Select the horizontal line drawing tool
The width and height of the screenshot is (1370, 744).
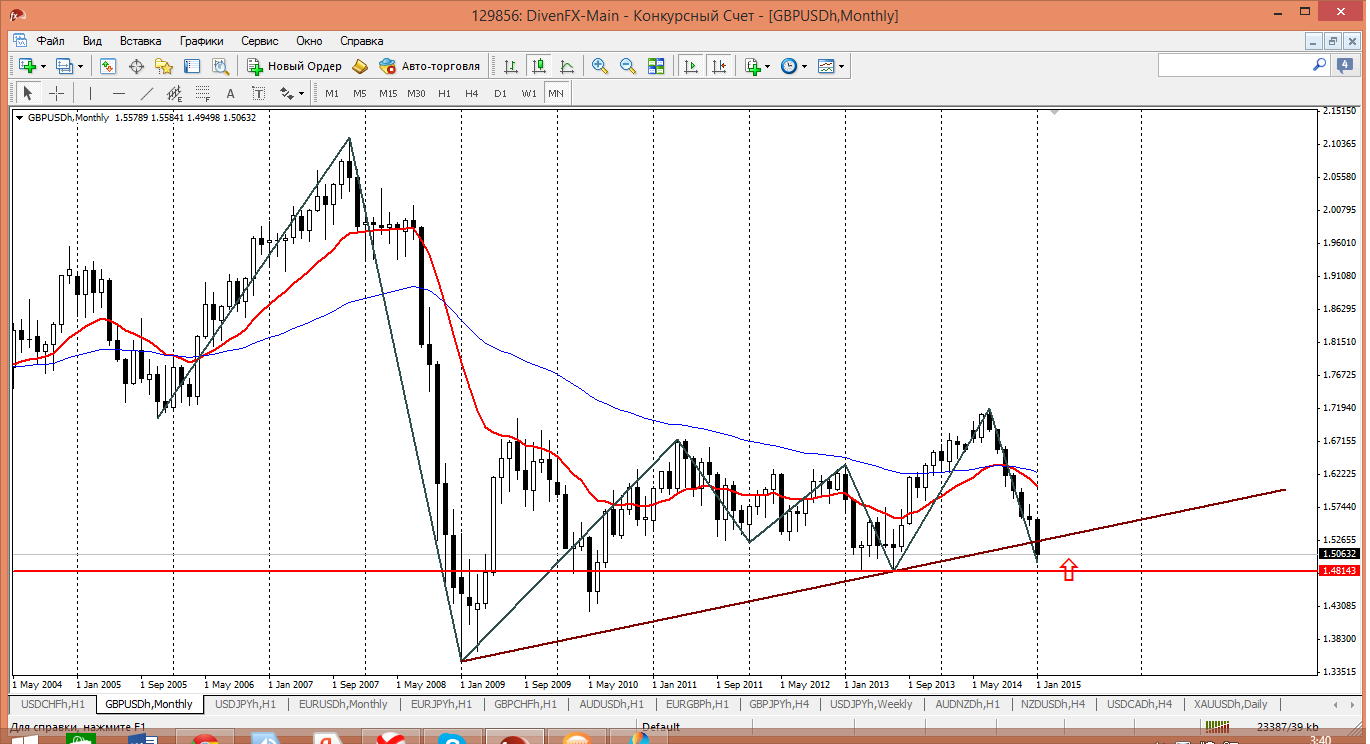(x=118, y=93)
